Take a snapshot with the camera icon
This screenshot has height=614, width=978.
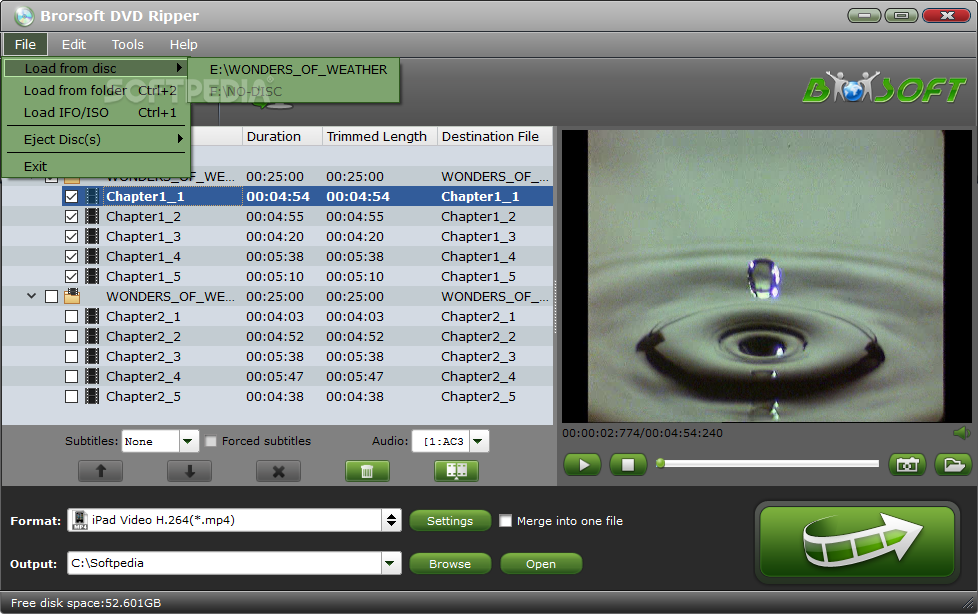[907, 465]
